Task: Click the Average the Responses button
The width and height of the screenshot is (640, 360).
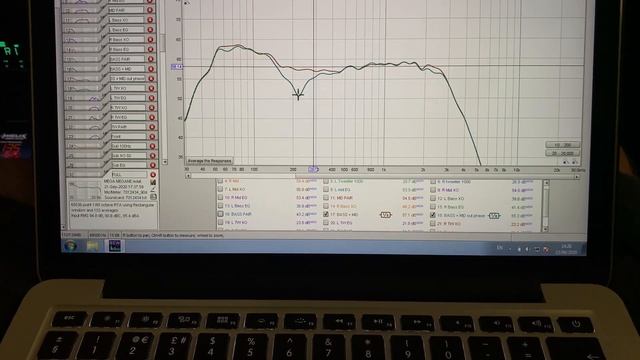Action: tap(209, 161)
